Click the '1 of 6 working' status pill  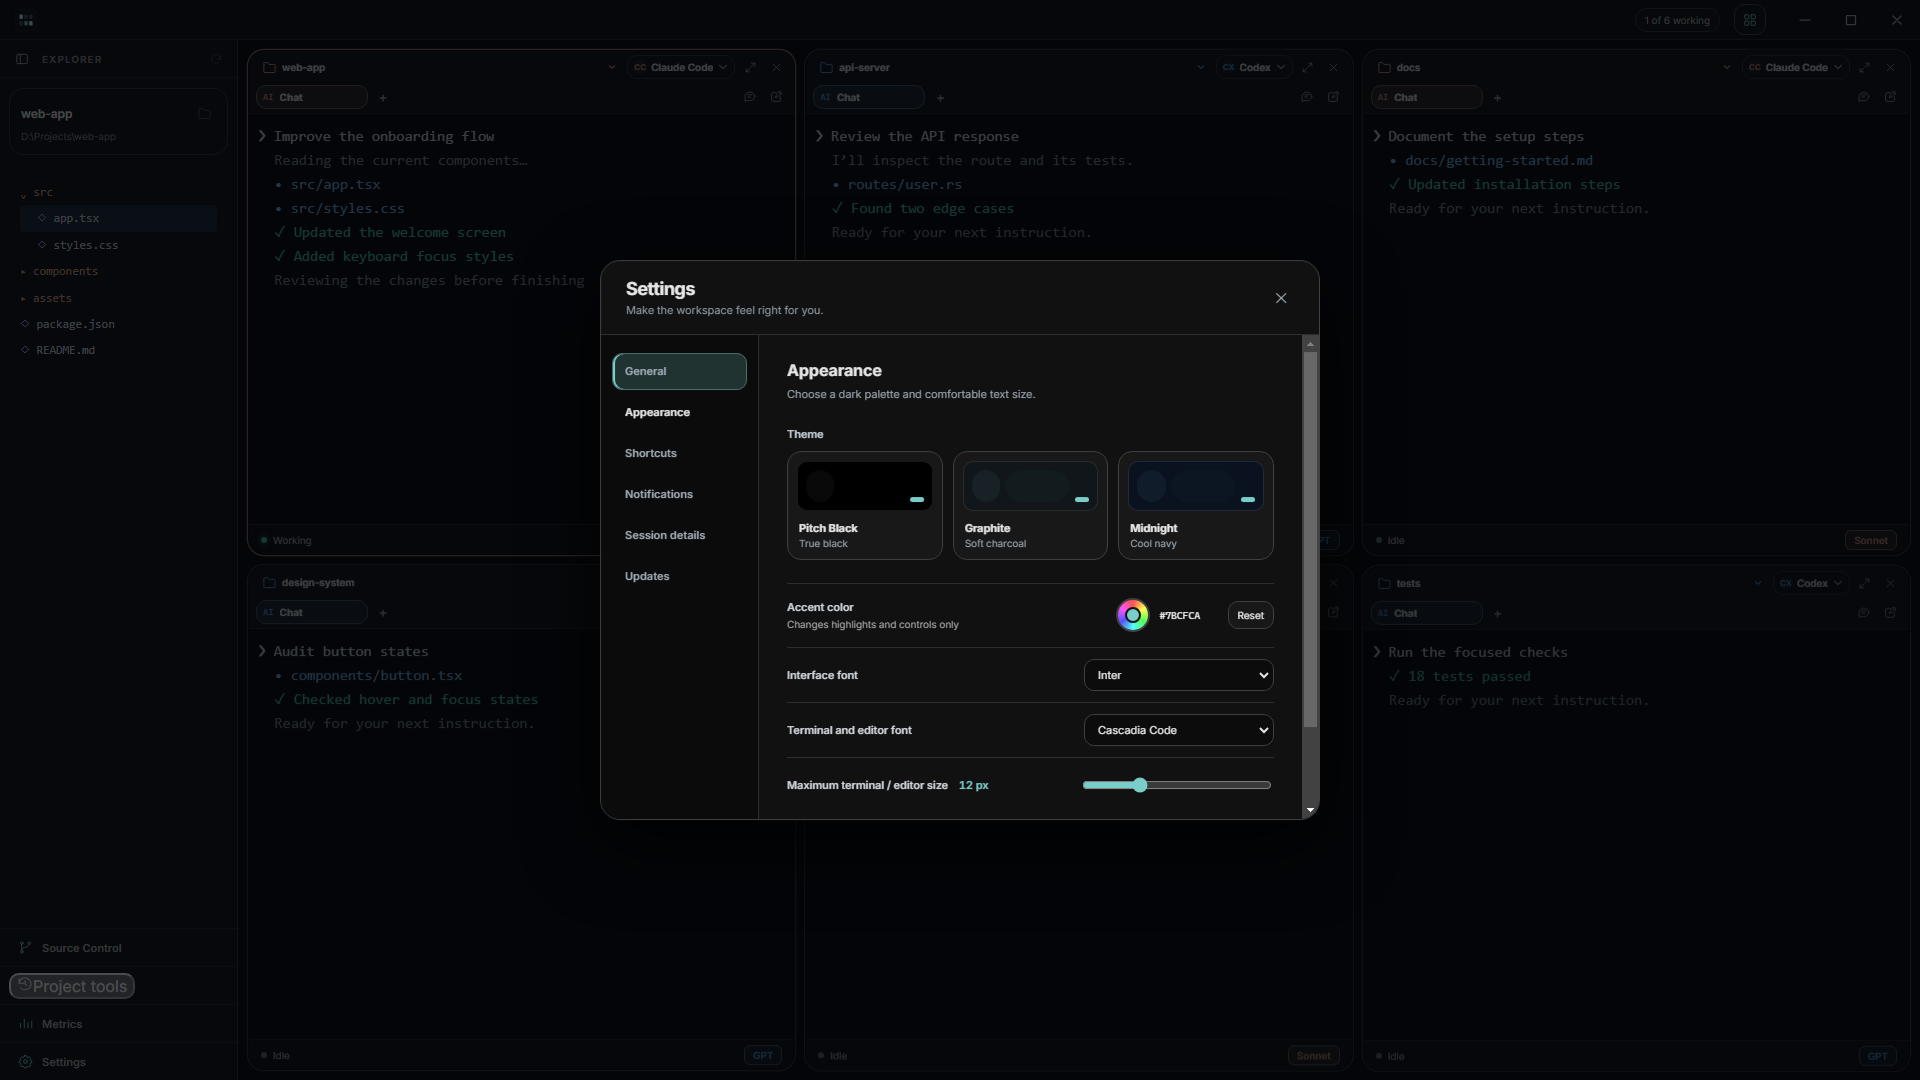pyautogui.click(x=1677, y=20)
